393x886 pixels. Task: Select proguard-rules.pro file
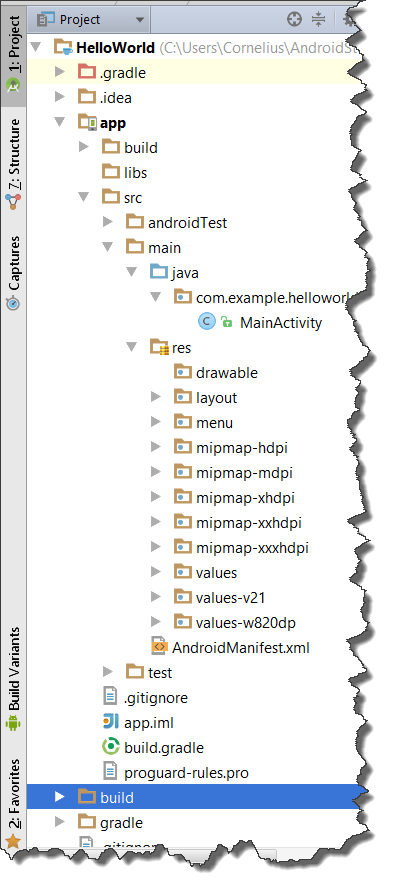pyautogui.click(x=186, y=772)
